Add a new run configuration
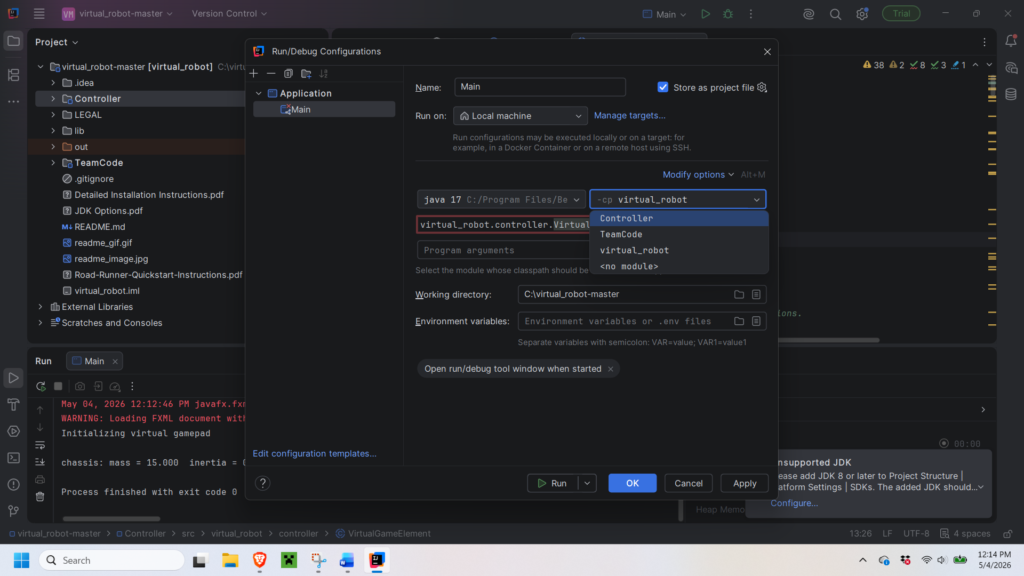The height and width of the screenshot is (576, 1024). pos(254,74)
